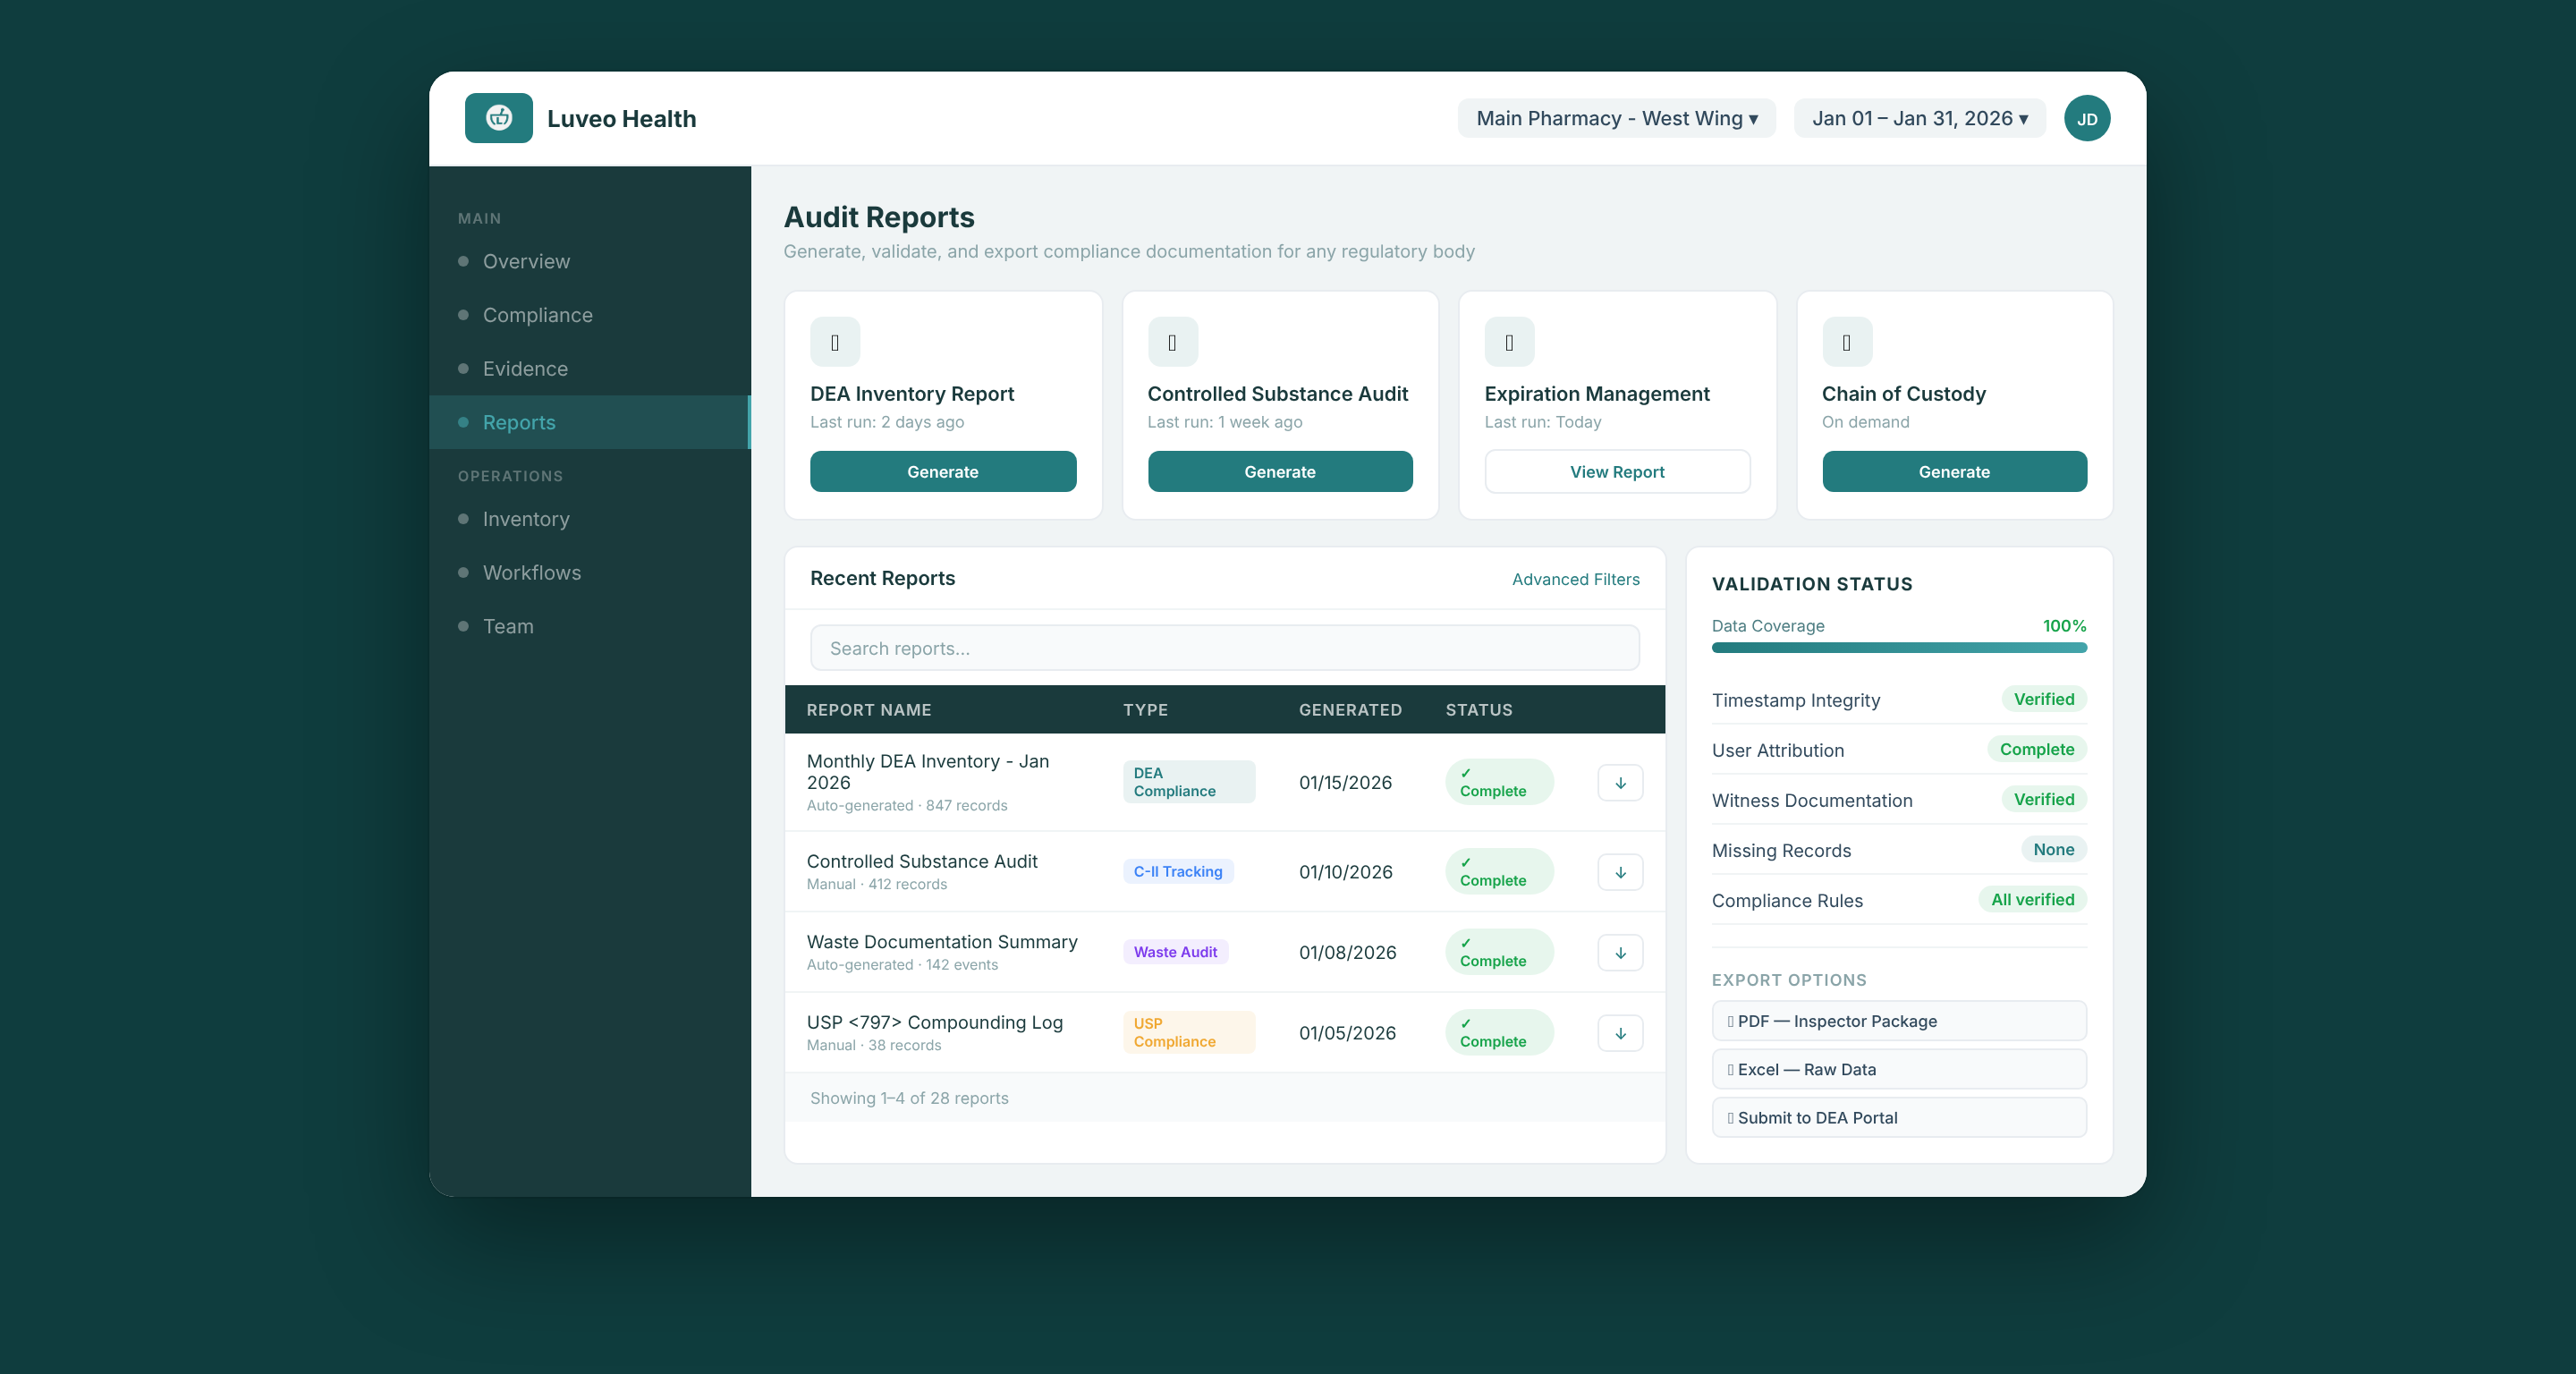Click the Witness Documentation Verified badge
The image size is (2576, 1374).
pyautogui.click(x=2043, y=800)
